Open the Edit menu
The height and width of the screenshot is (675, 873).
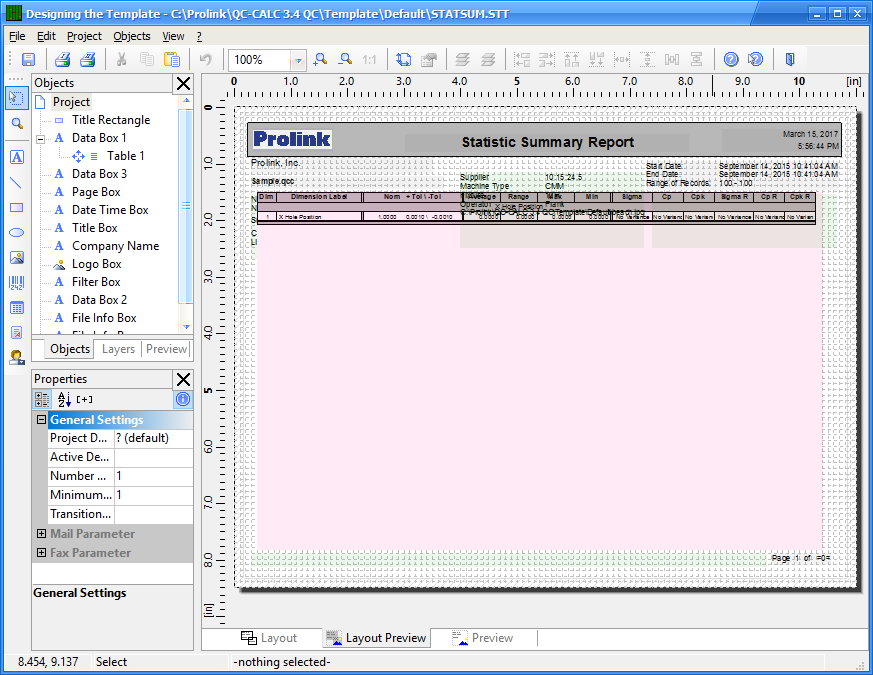(46, 36)
